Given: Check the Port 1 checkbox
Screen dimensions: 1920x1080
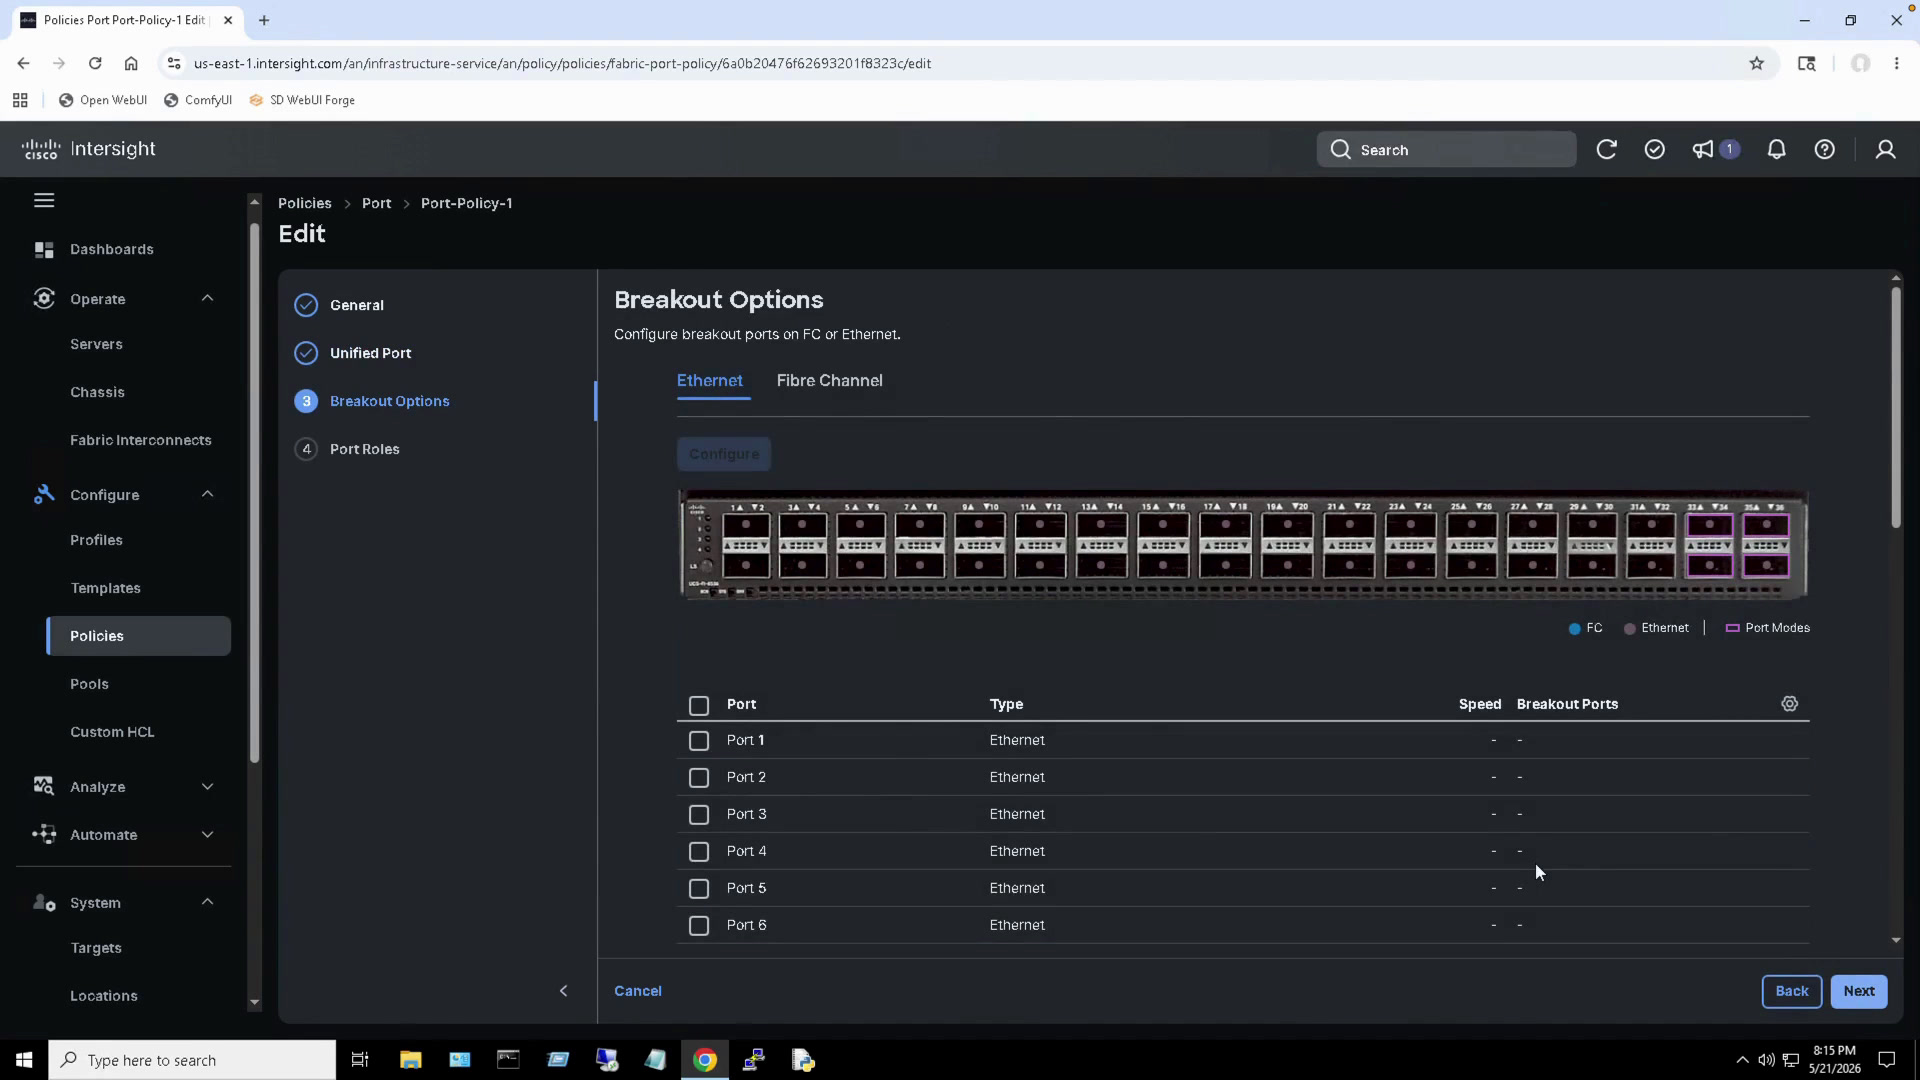Looking at the screenshot, I should (x=699, y=741).
